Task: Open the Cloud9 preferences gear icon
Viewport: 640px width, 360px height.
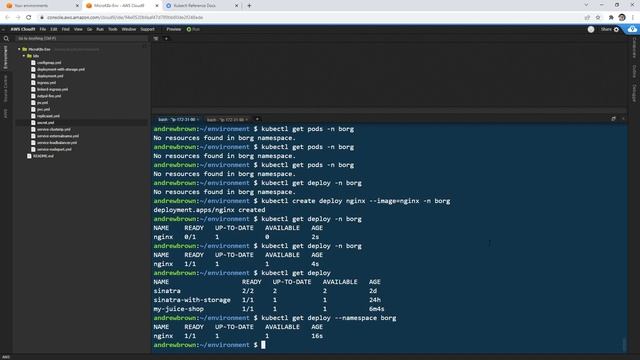Action: [x=616, y=29]
